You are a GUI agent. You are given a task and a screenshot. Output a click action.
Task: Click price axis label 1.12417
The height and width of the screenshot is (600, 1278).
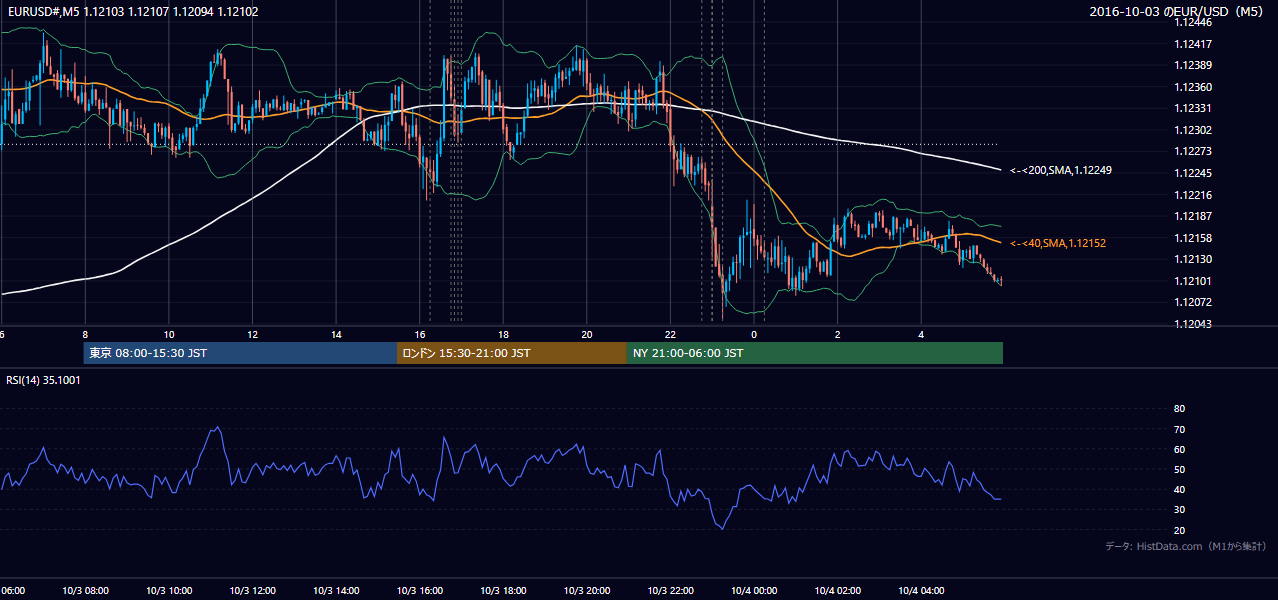[x=1192, y=44]
